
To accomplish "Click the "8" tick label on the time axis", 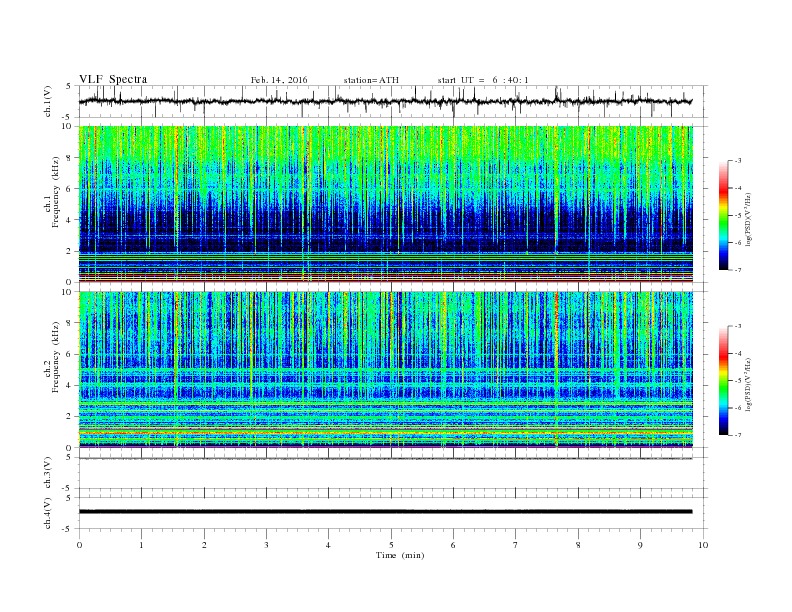I will tap(578, 545).
